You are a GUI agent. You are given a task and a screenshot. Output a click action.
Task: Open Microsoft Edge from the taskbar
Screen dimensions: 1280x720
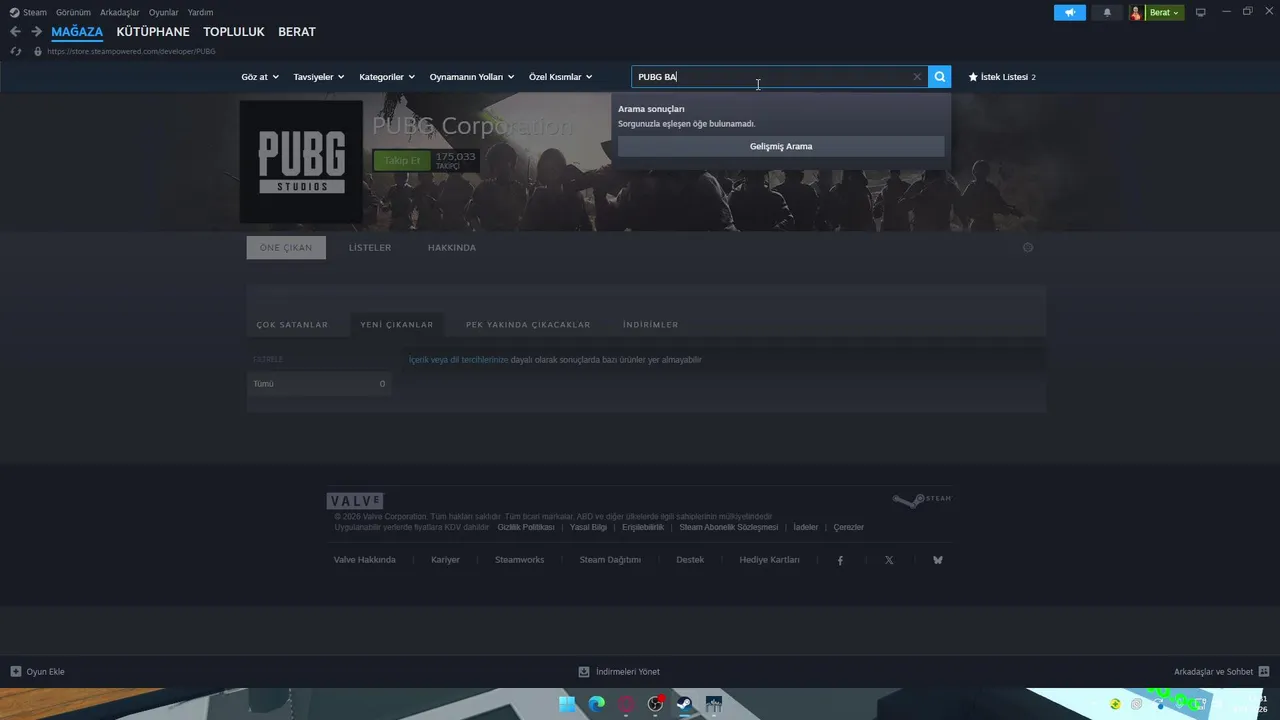click(x=597, y=704)
